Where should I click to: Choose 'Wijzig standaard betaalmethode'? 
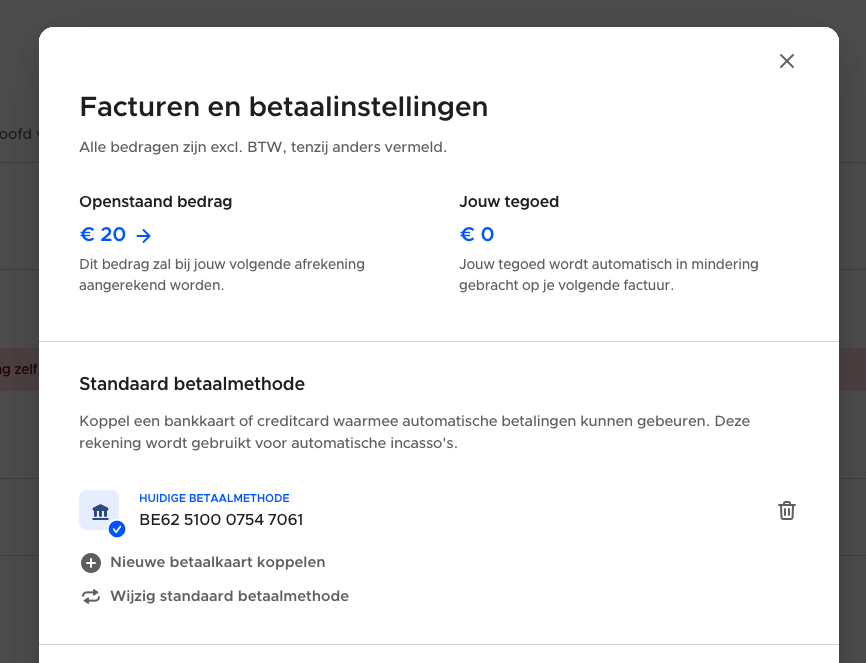tap(230, 596)
